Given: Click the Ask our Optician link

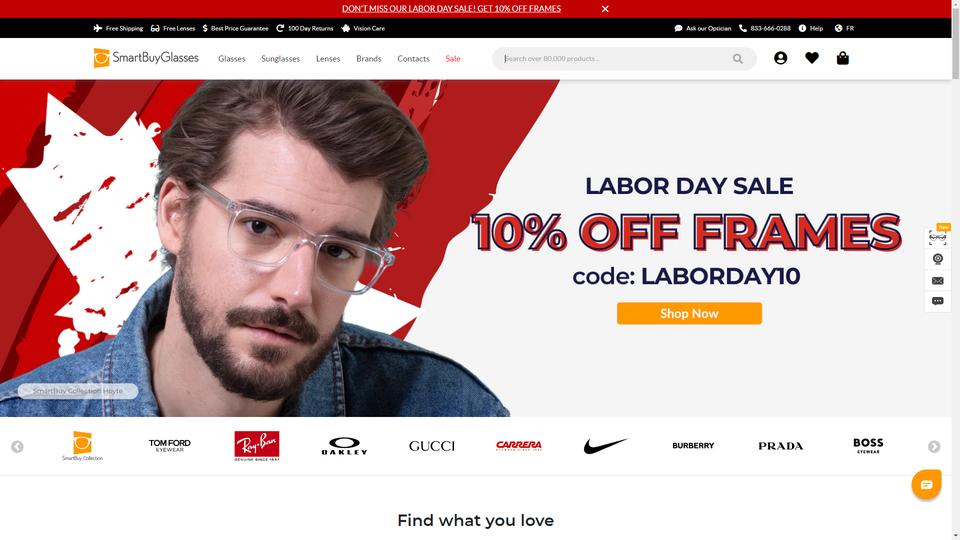Looking at the screenshot, I should [703, 28].
